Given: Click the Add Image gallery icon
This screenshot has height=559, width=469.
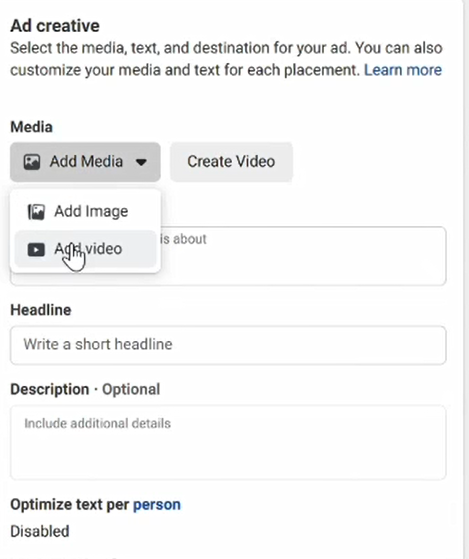Looking at the screenshot, I should 36,212.
